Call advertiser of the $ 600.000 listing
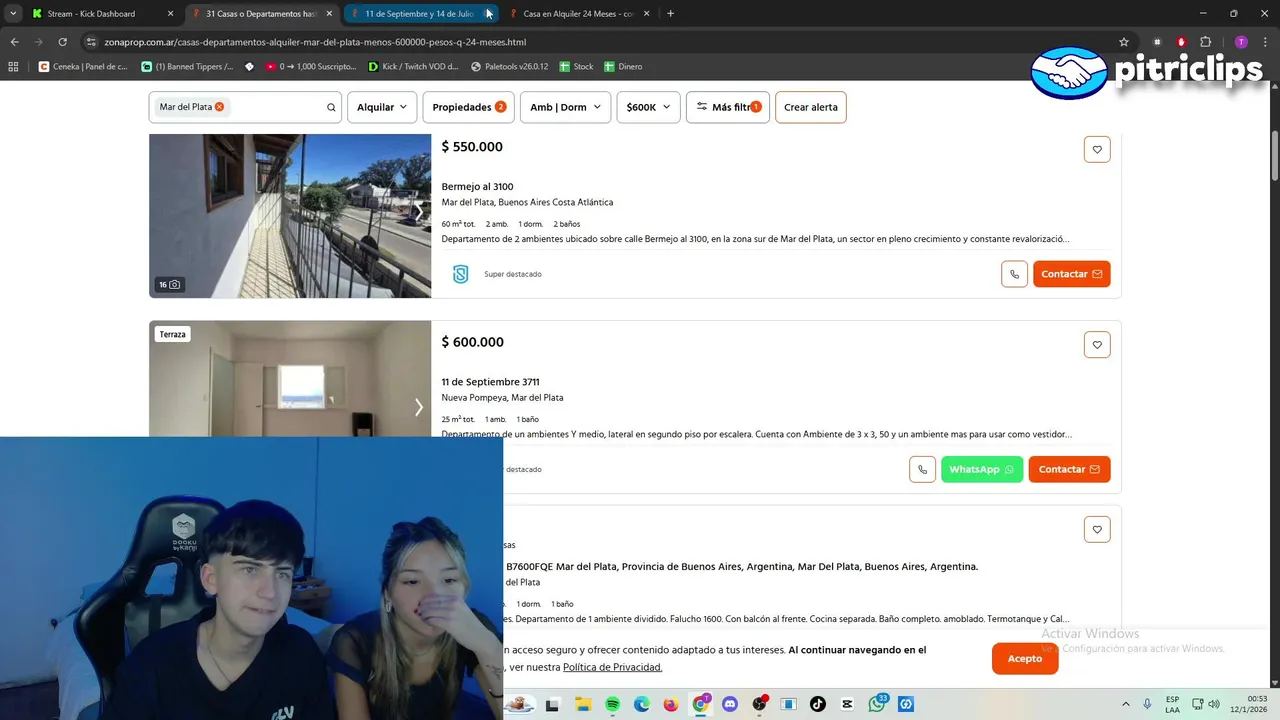The image size is (1280, 720). (x=922, y=469)
